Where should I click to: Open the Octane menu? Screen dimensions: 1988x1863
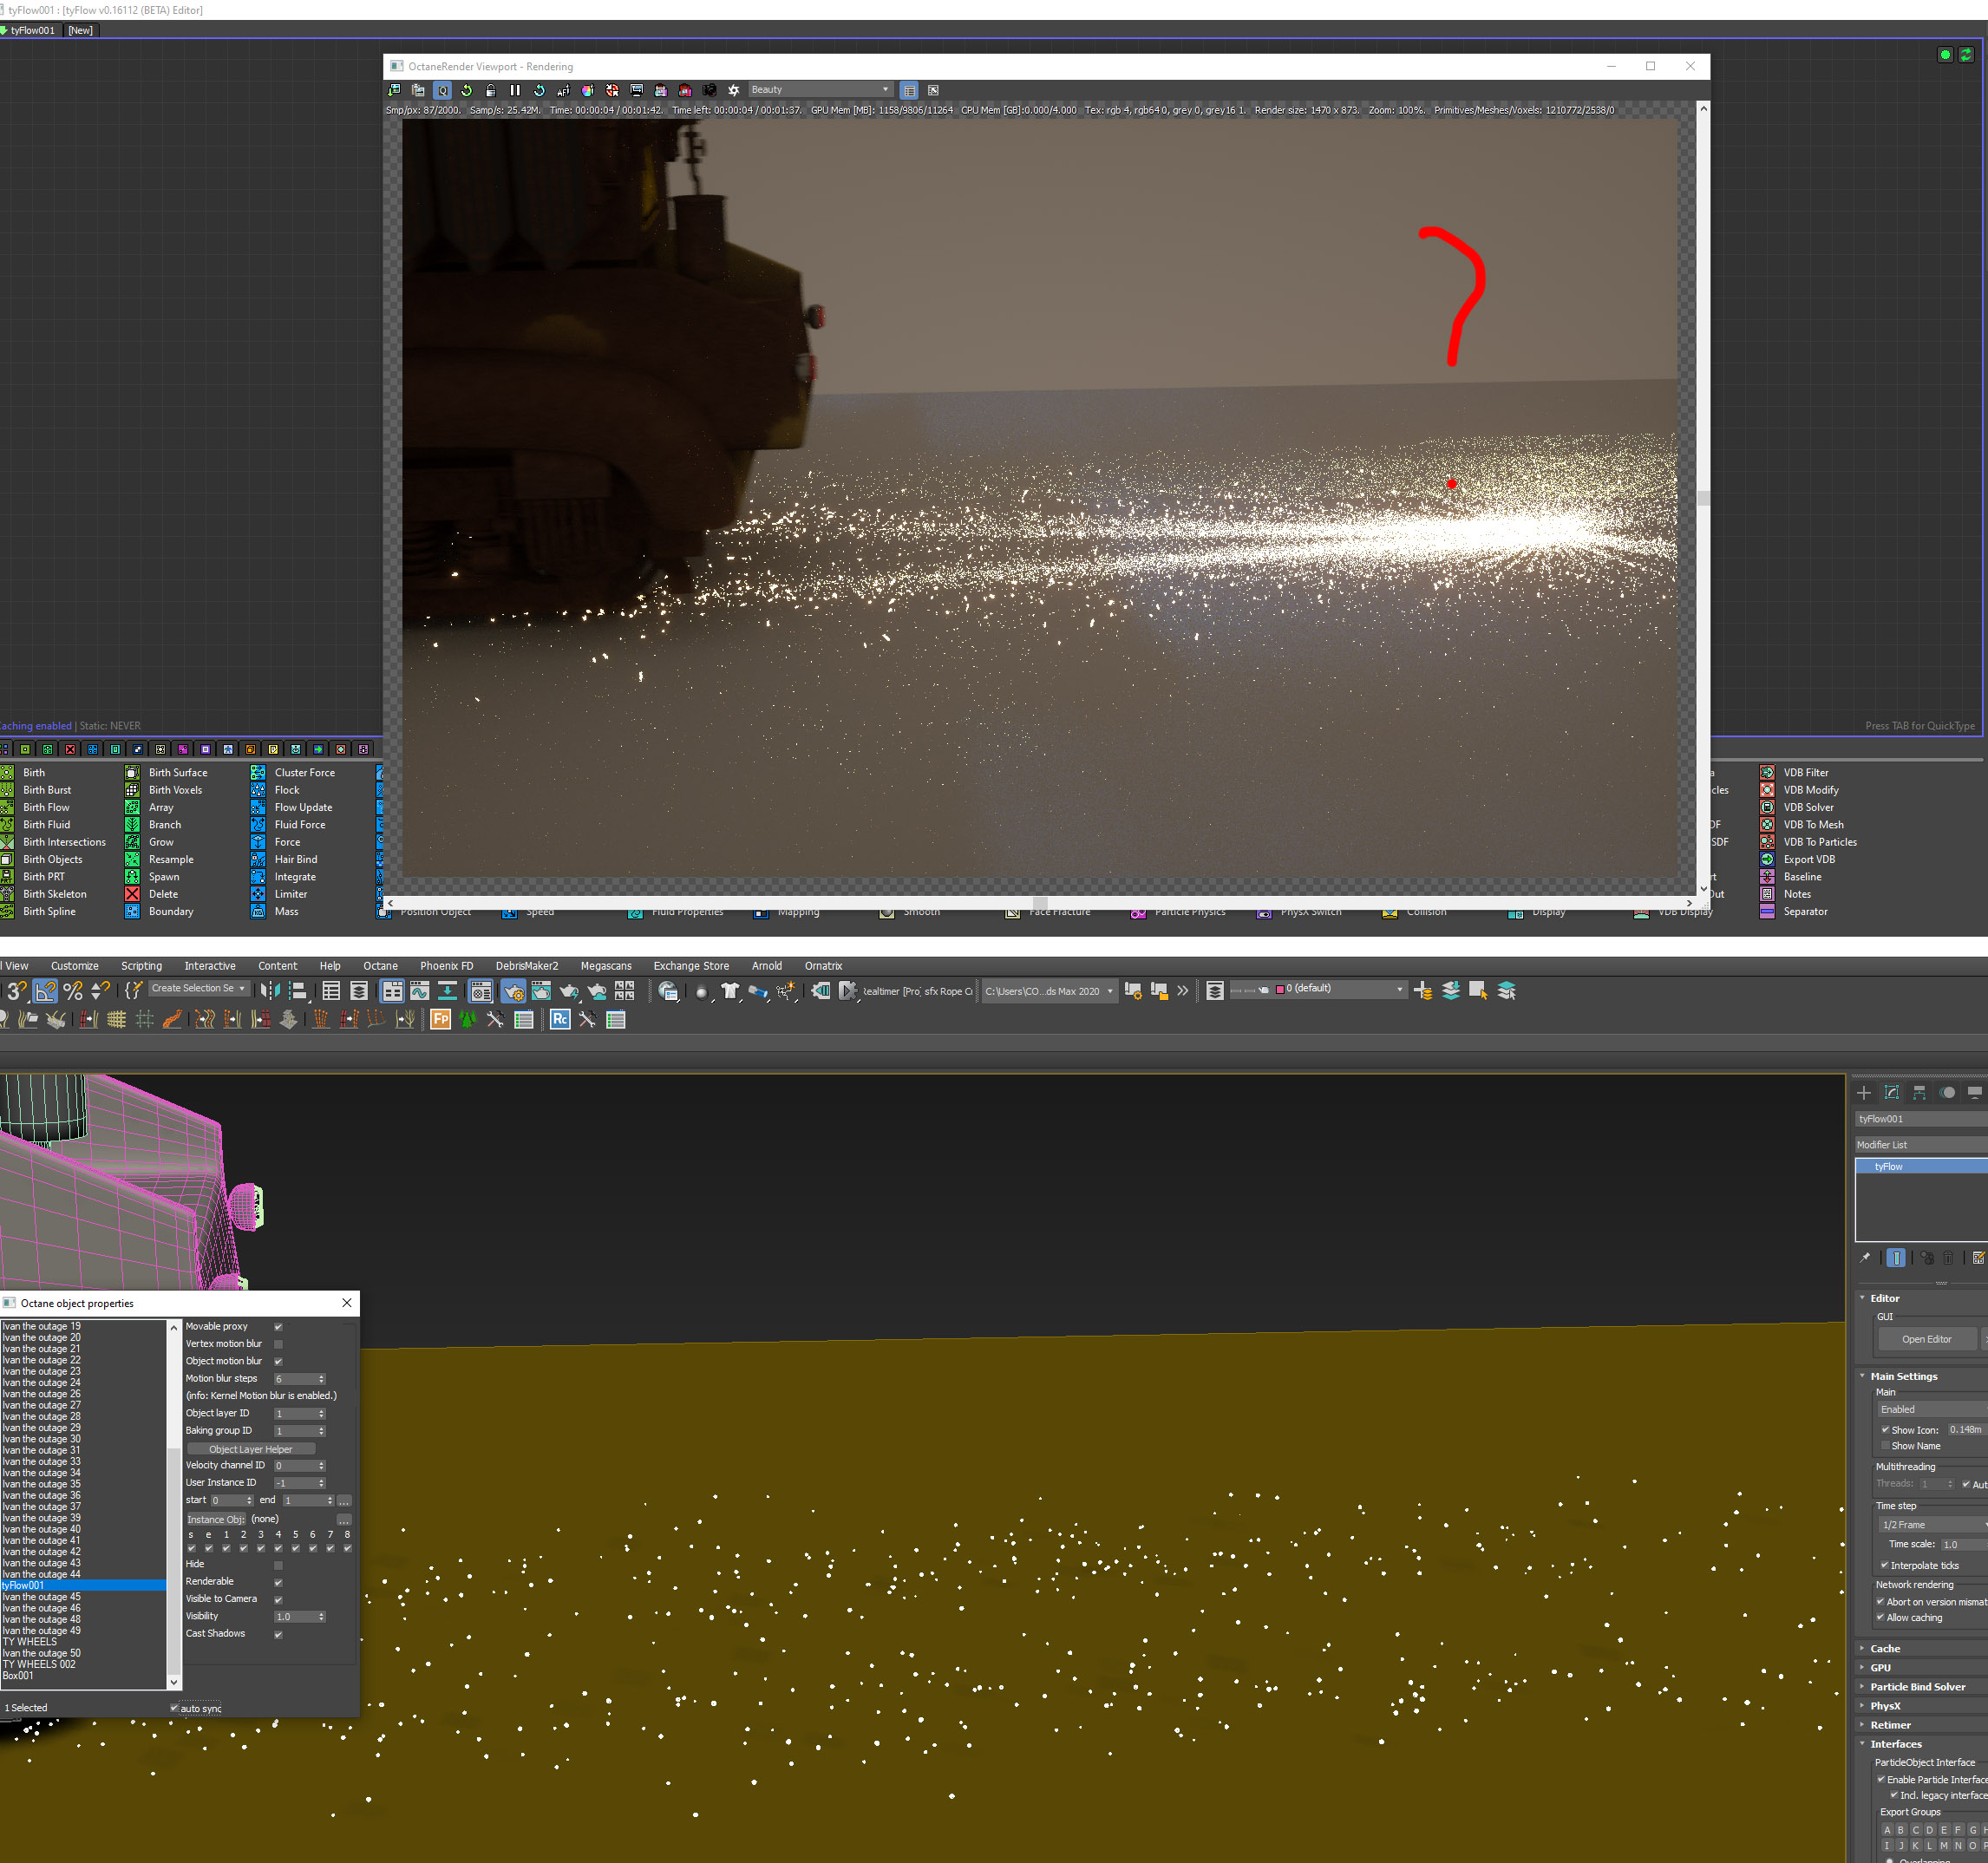[x=380, y=966]
